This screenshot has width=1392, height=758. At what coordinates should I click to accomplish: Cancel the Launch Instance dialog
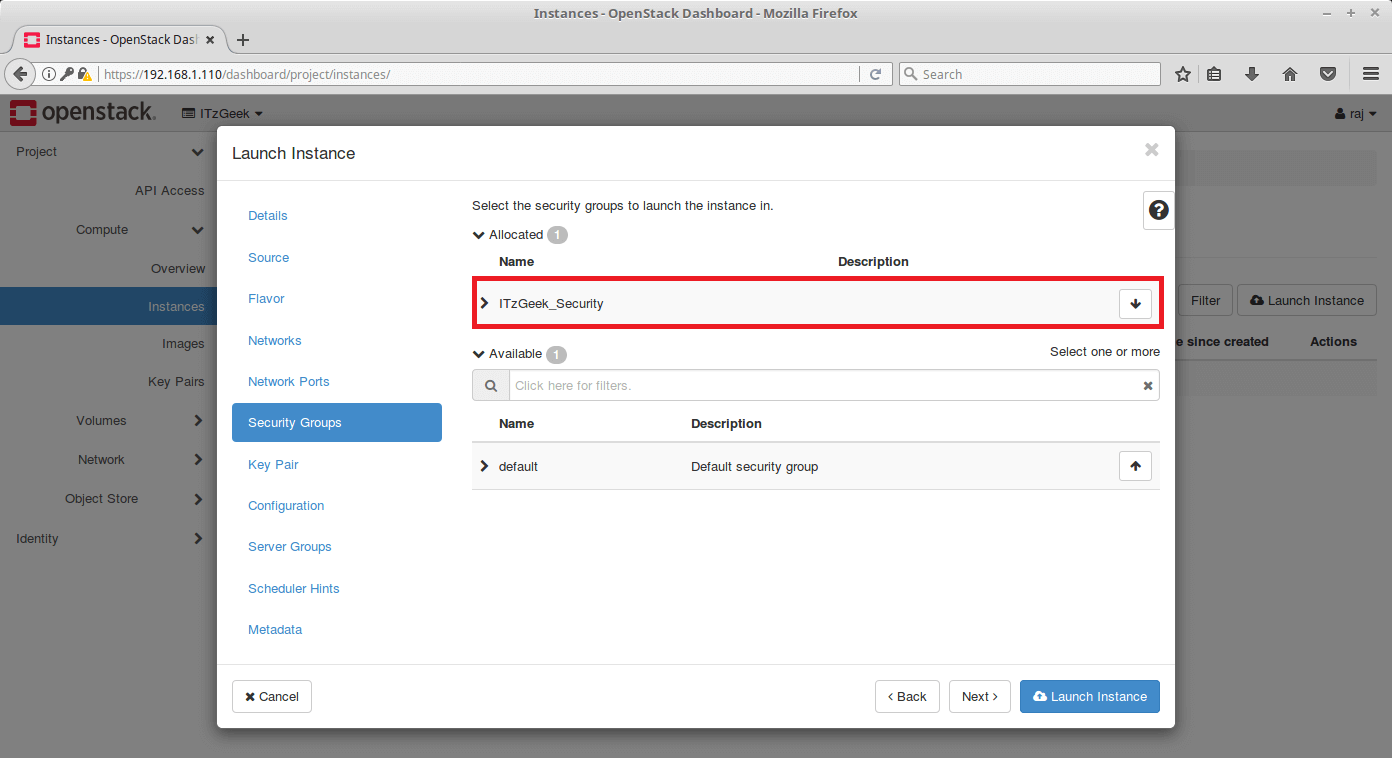[272, 697]
